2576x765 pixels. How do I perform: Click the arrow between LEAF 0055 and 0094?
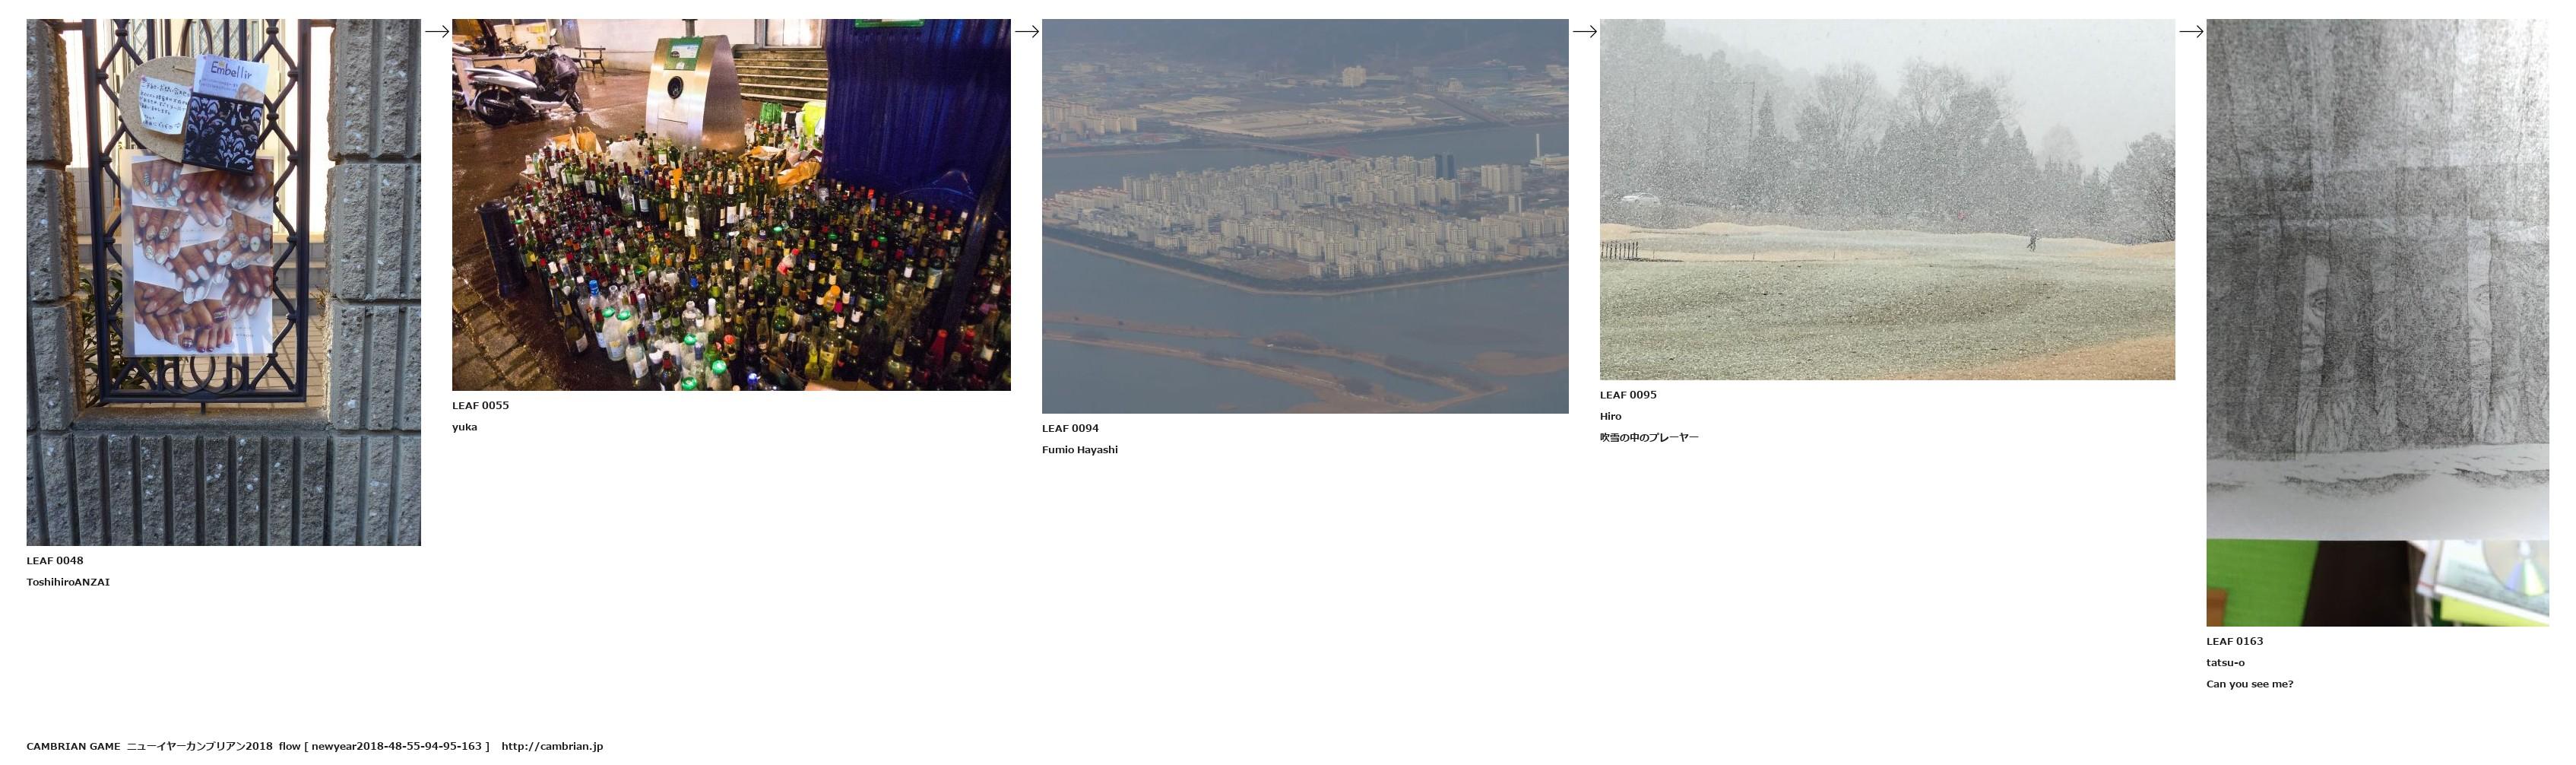coord(1027,31)
